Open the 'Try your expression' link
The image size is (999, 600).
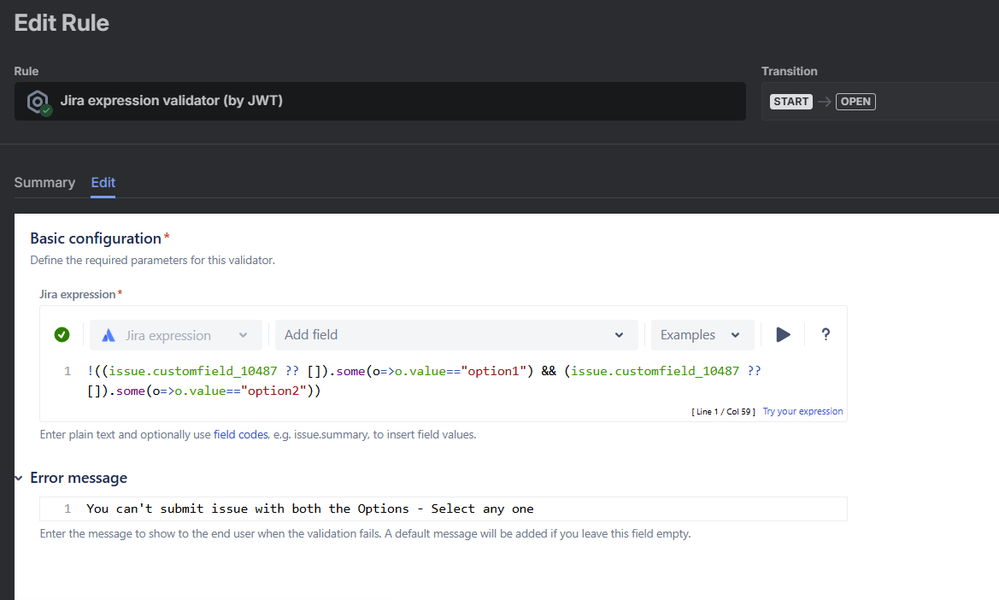coord(803,411)
